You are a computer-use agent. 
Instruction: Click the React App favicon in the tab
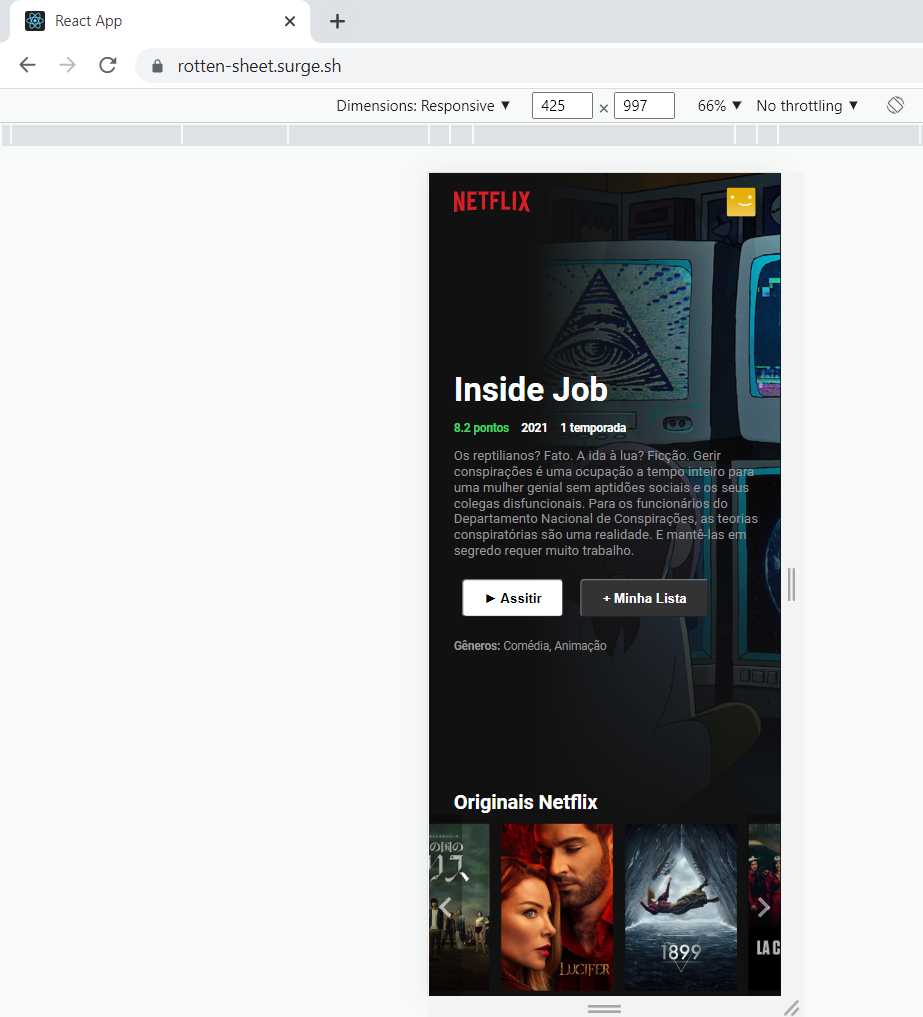coord(35,20)
